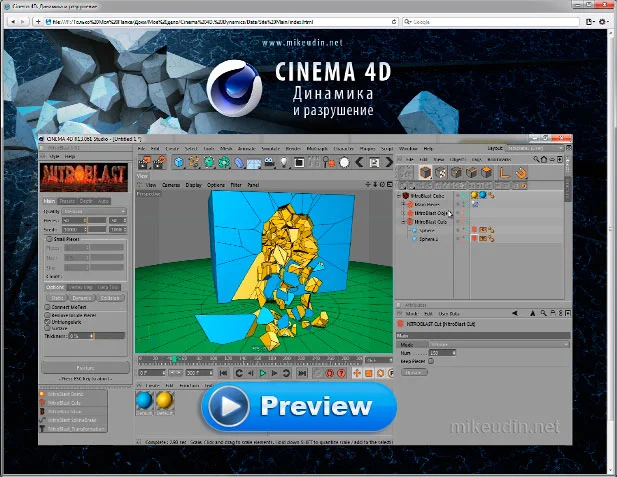Viewport: 617px width, 477px height.
Task: Collapse the NitroBlast Cut tree node
Action: click(x=403, y=222)
